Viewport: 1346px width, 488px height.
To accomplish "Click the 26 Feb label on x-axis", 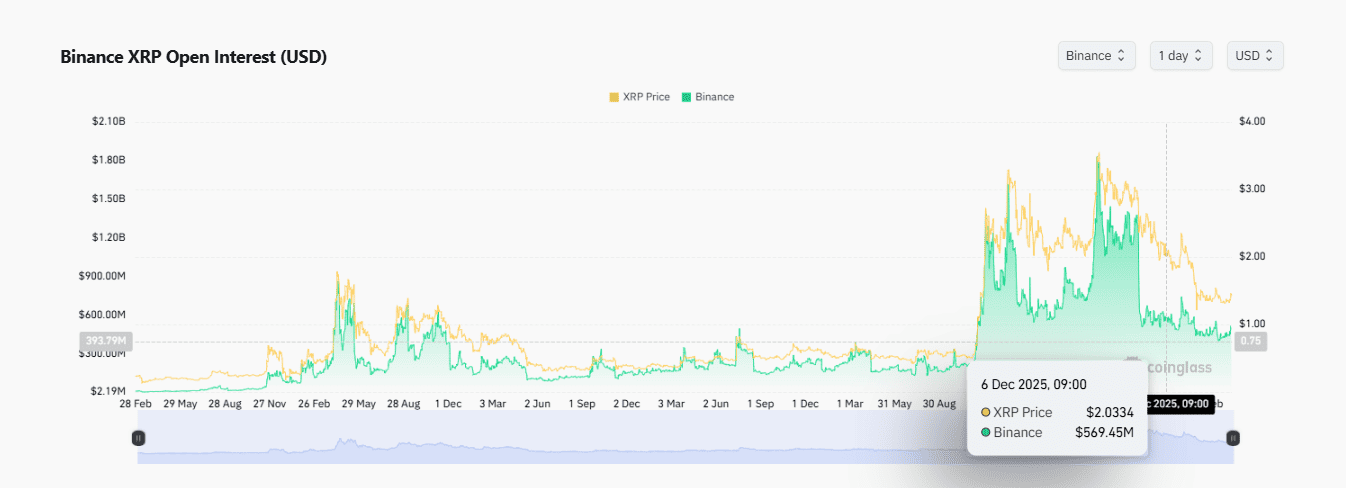I will pos(312,404).
